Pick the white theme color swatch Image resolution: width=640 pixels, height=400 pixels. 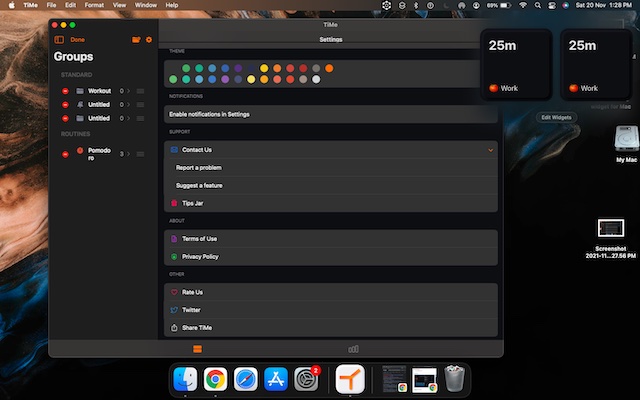pyautogui.click(x=316, y=80)
